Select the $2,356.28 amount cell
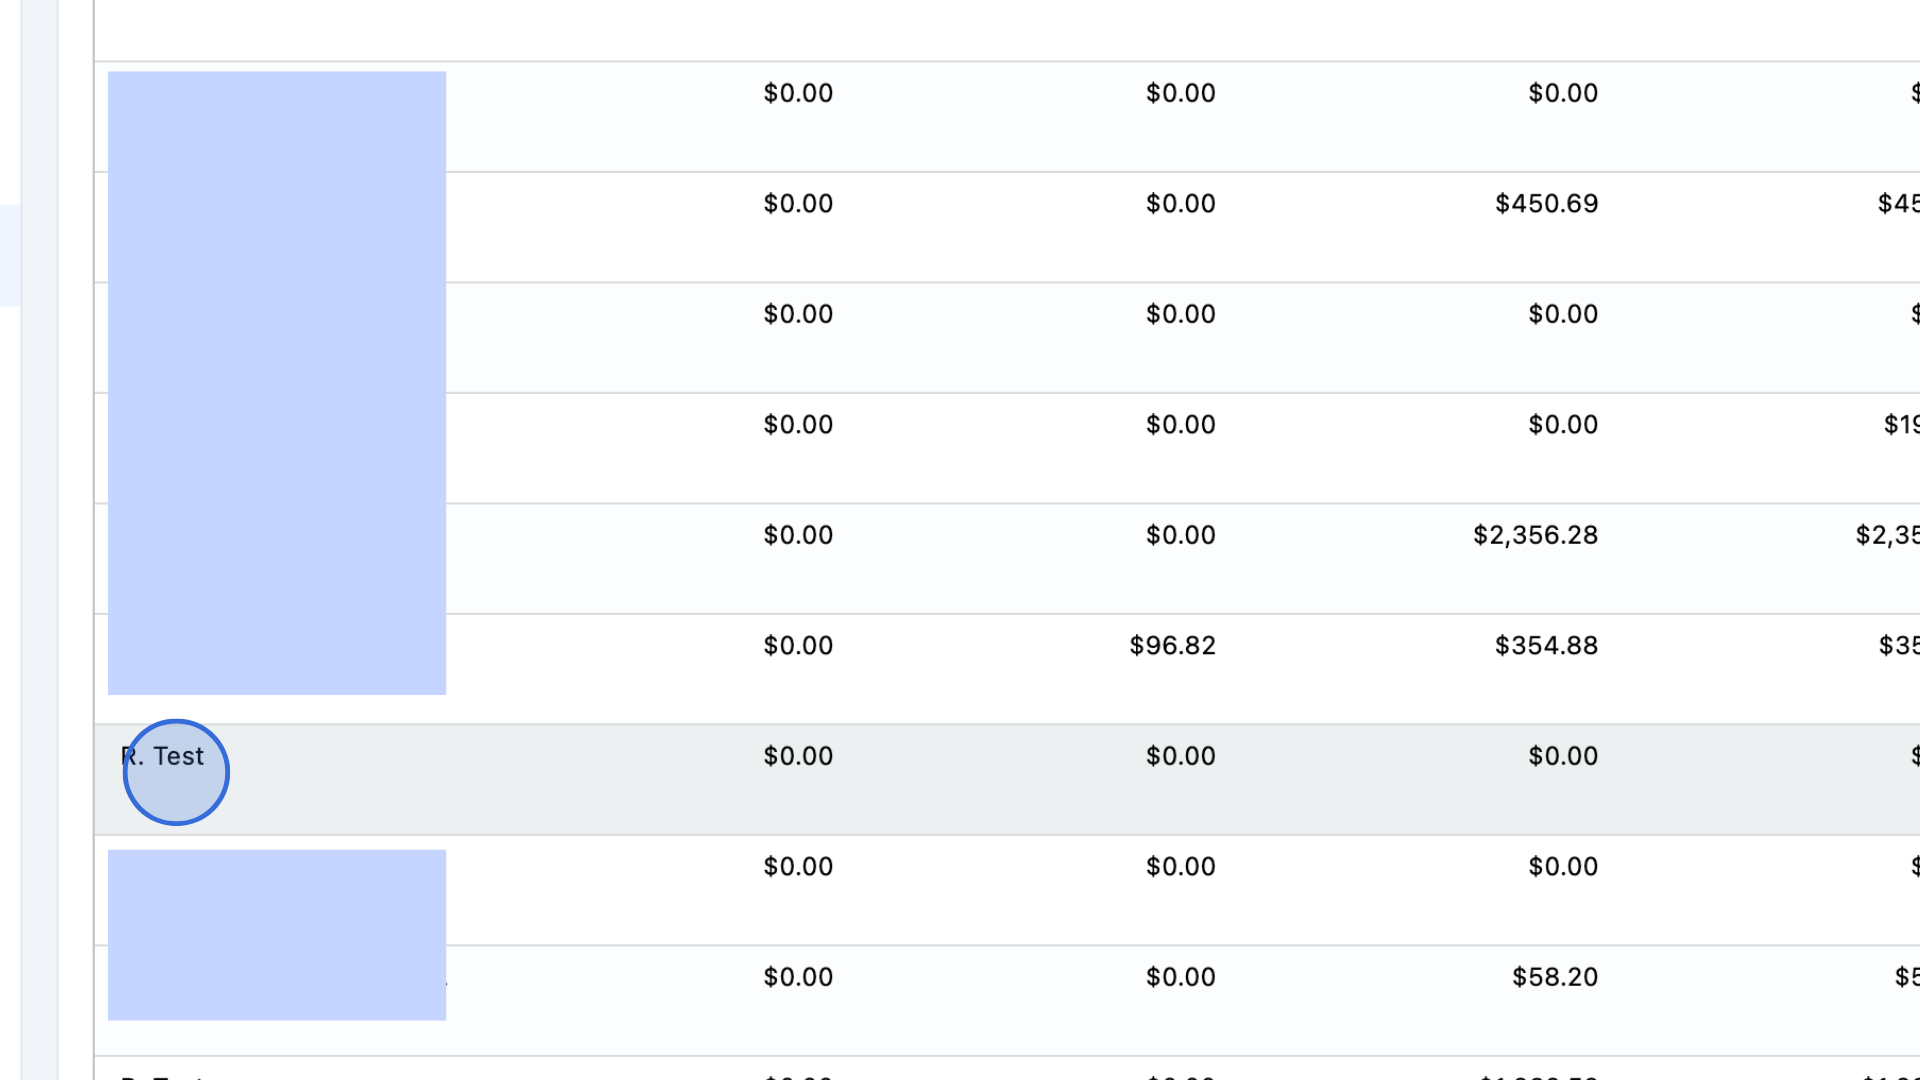1920x1080 pixels. click(1535, 535)
